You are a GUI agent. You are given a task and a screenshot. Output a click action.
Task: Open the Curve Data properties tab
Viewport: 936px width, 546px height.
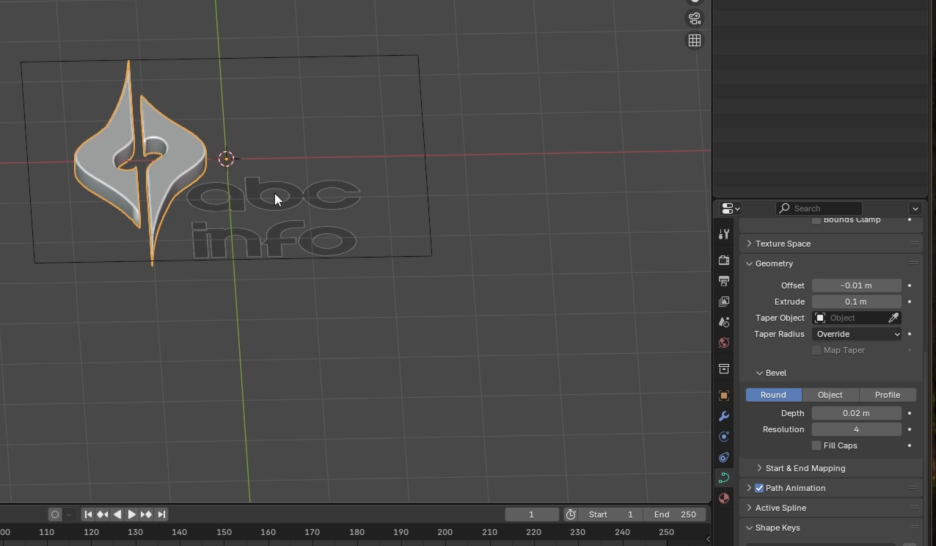coord(724,477)
